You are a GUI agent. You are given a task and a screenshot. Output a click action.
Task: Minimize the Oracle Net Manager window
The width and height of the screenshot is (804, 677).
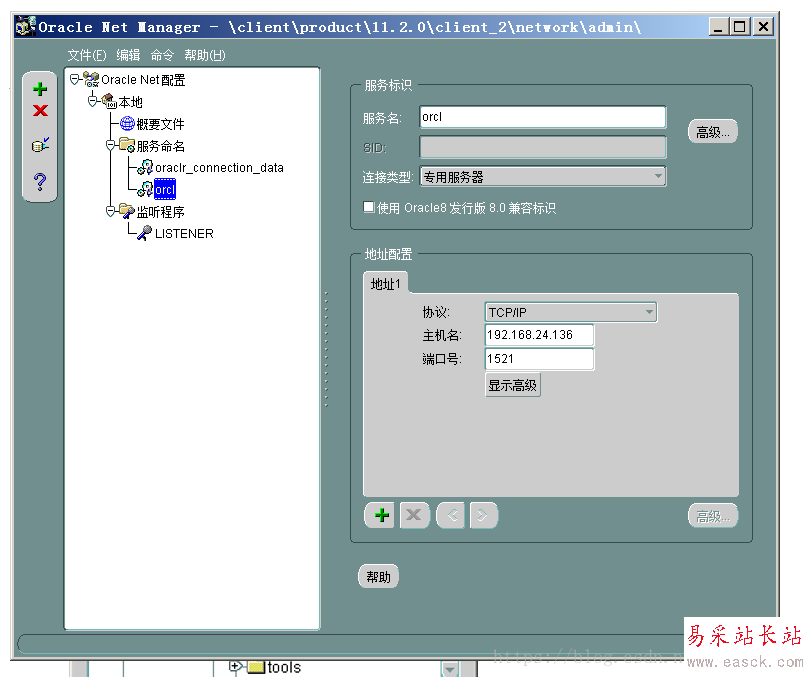click(x=718, y=26)
